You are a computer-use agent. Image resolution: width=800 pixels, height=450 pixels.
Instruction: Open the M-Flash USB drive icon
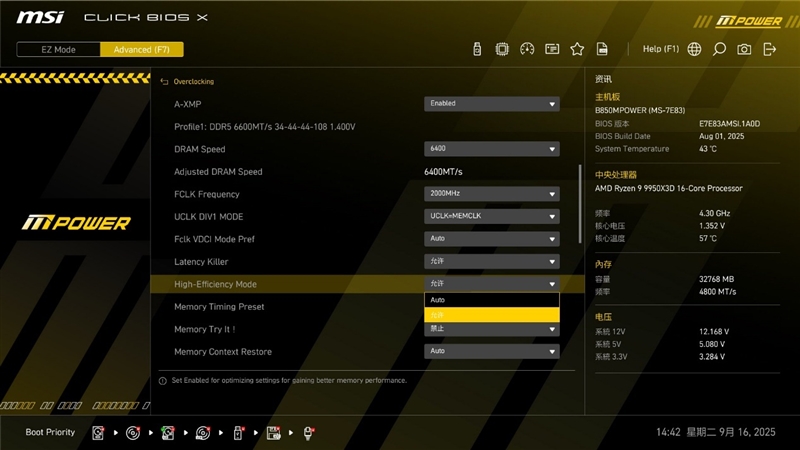click(x=477, y=49)
